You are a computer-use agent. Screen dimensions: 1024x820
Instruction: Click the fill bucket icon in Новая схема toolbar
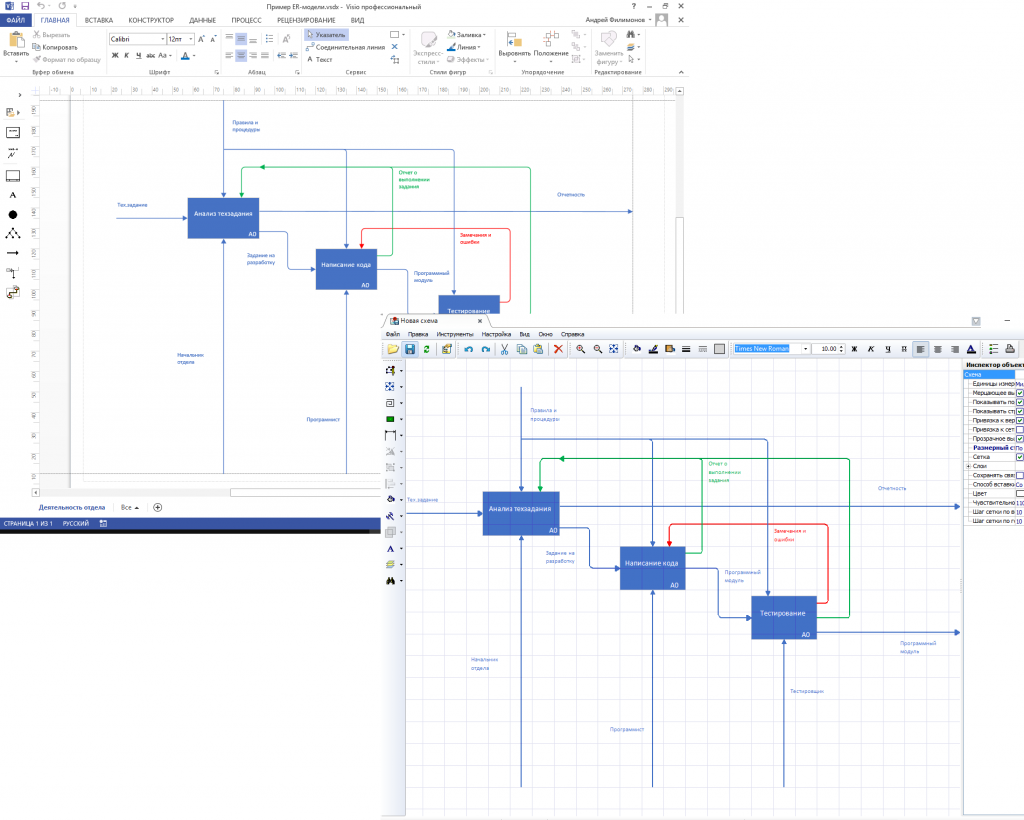coord(637,349)
